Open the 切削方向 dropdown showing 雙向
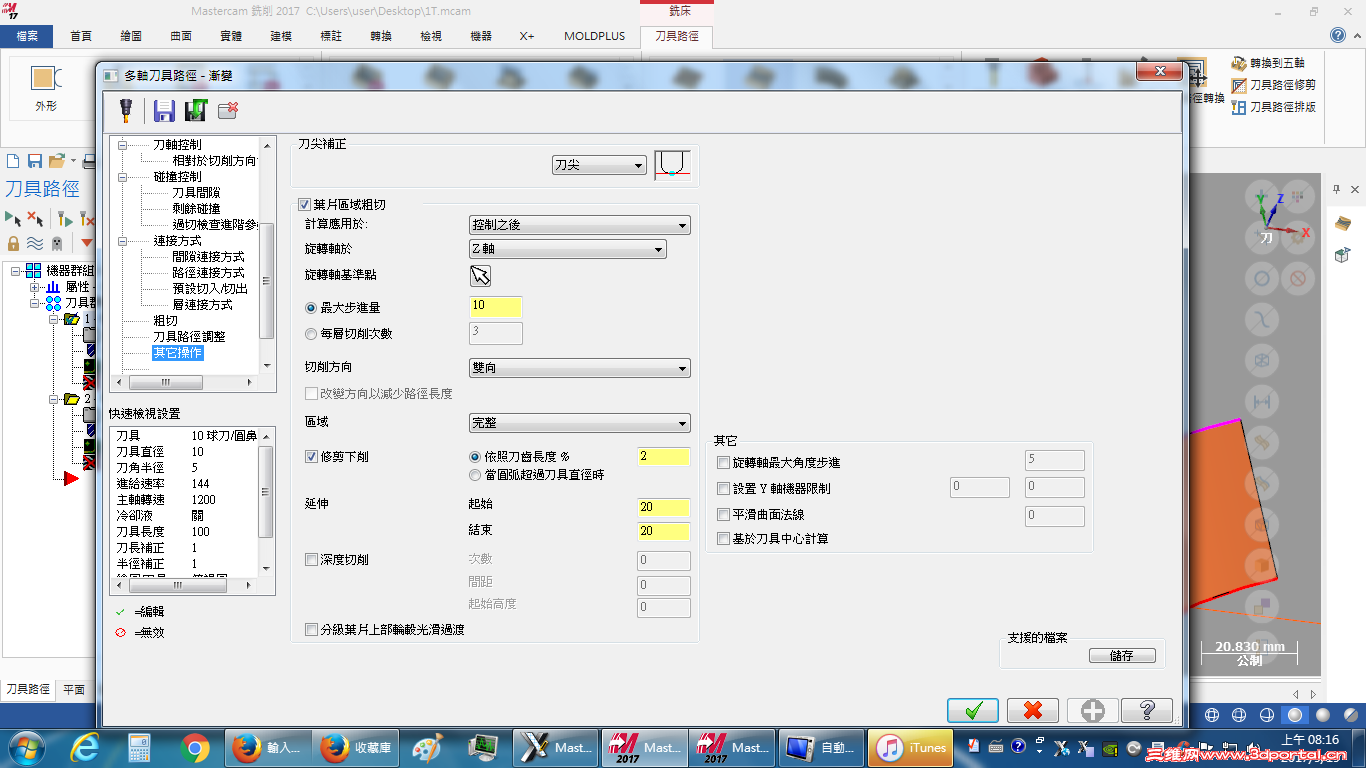This screenshot has height=768, width=1366. pos(580,368)
